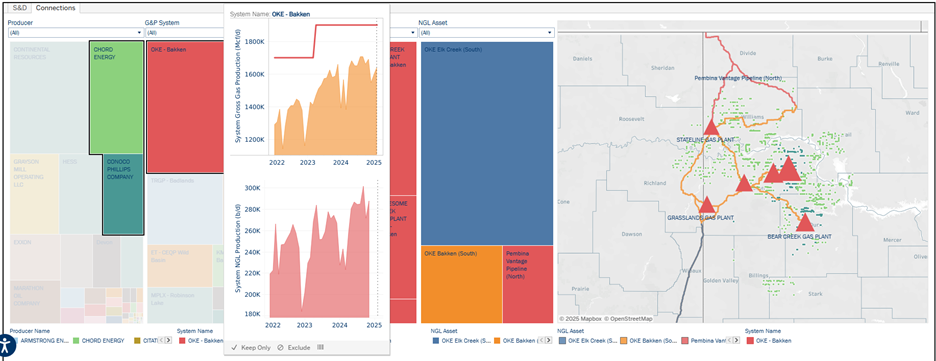Click the Exclude option in tooltip
The image size is (936, 361).
[294, 347]
